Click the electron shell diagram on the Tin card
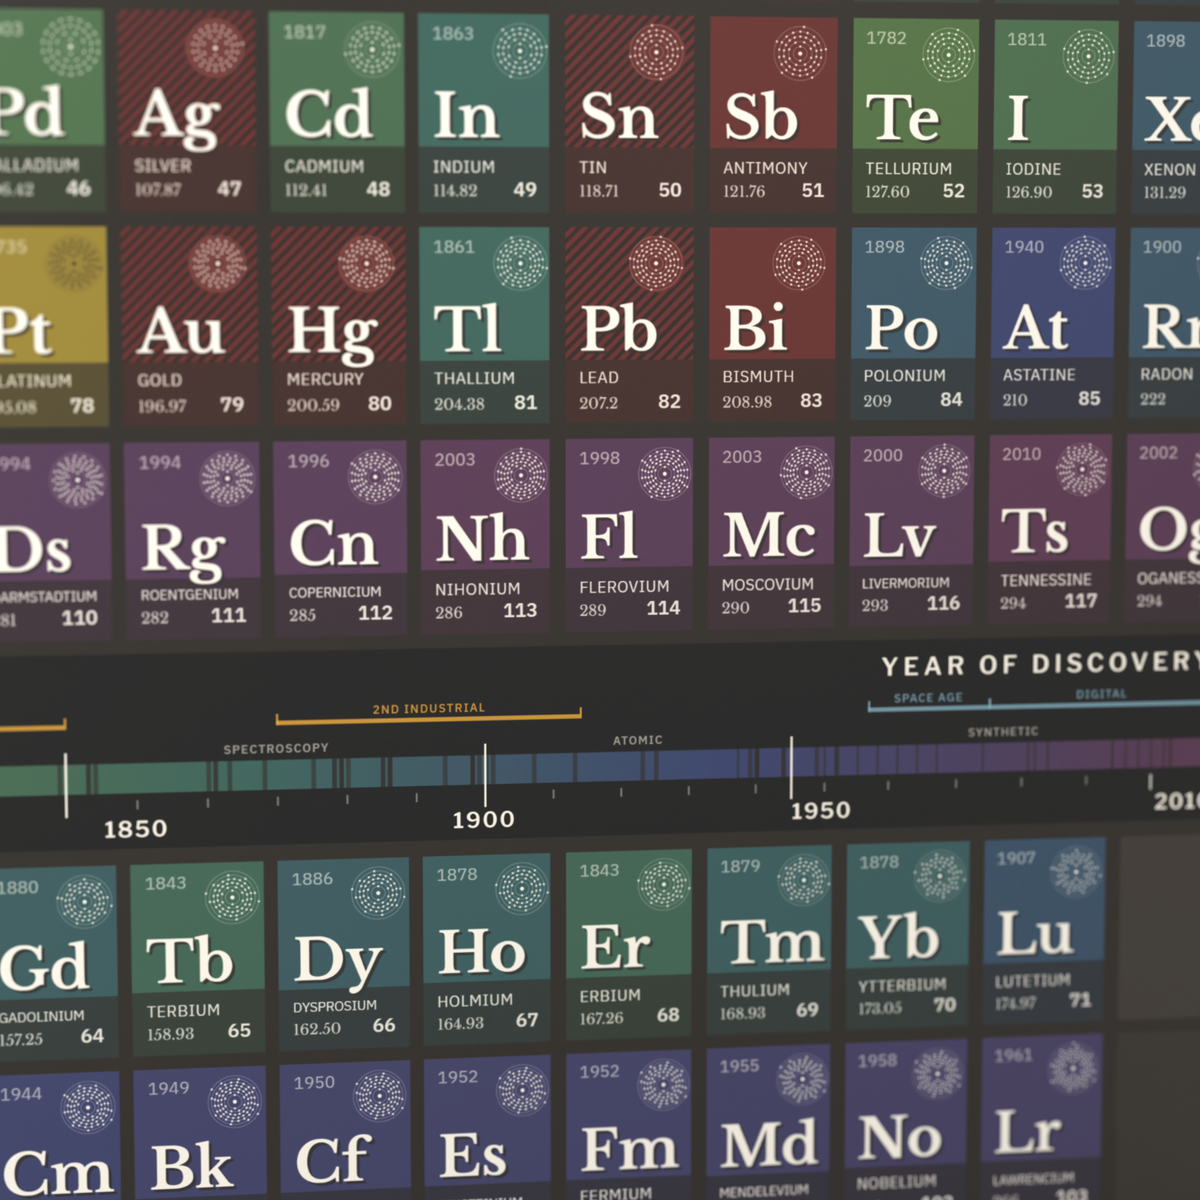1200x1200 pixels. point(656,50)
